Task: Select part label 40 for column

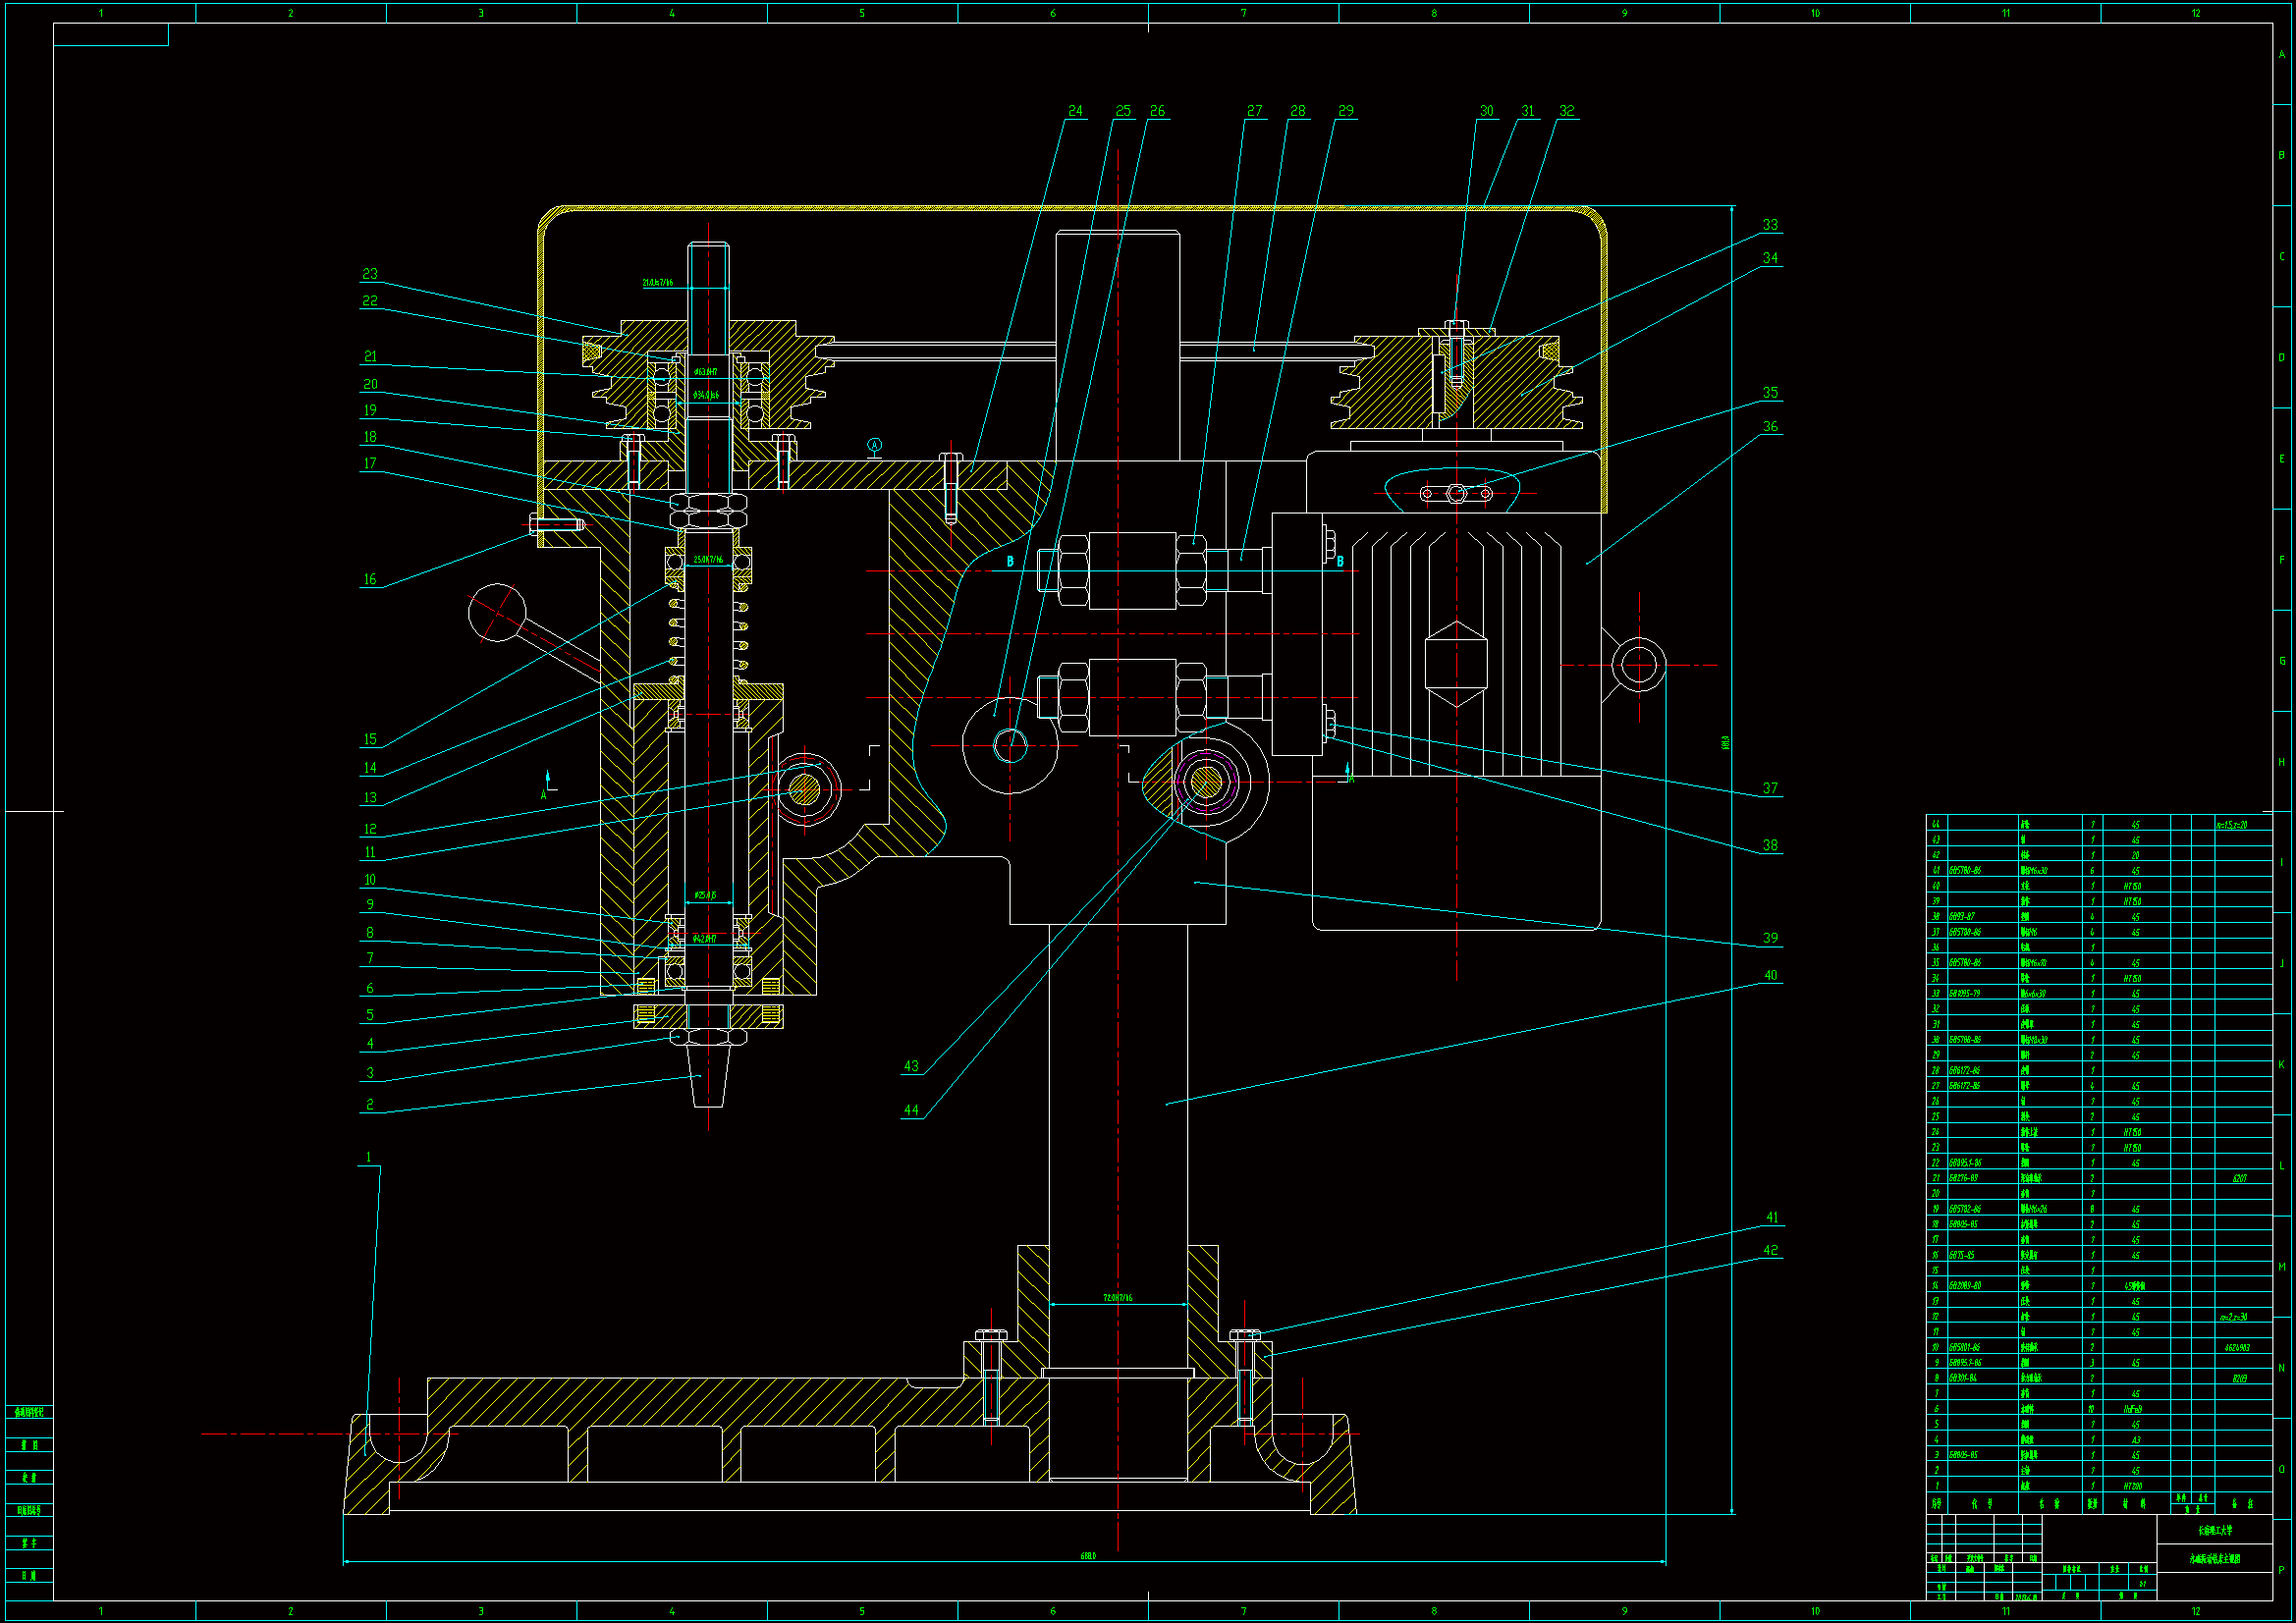Action: pyautogui.click(x=1770, y=976)
